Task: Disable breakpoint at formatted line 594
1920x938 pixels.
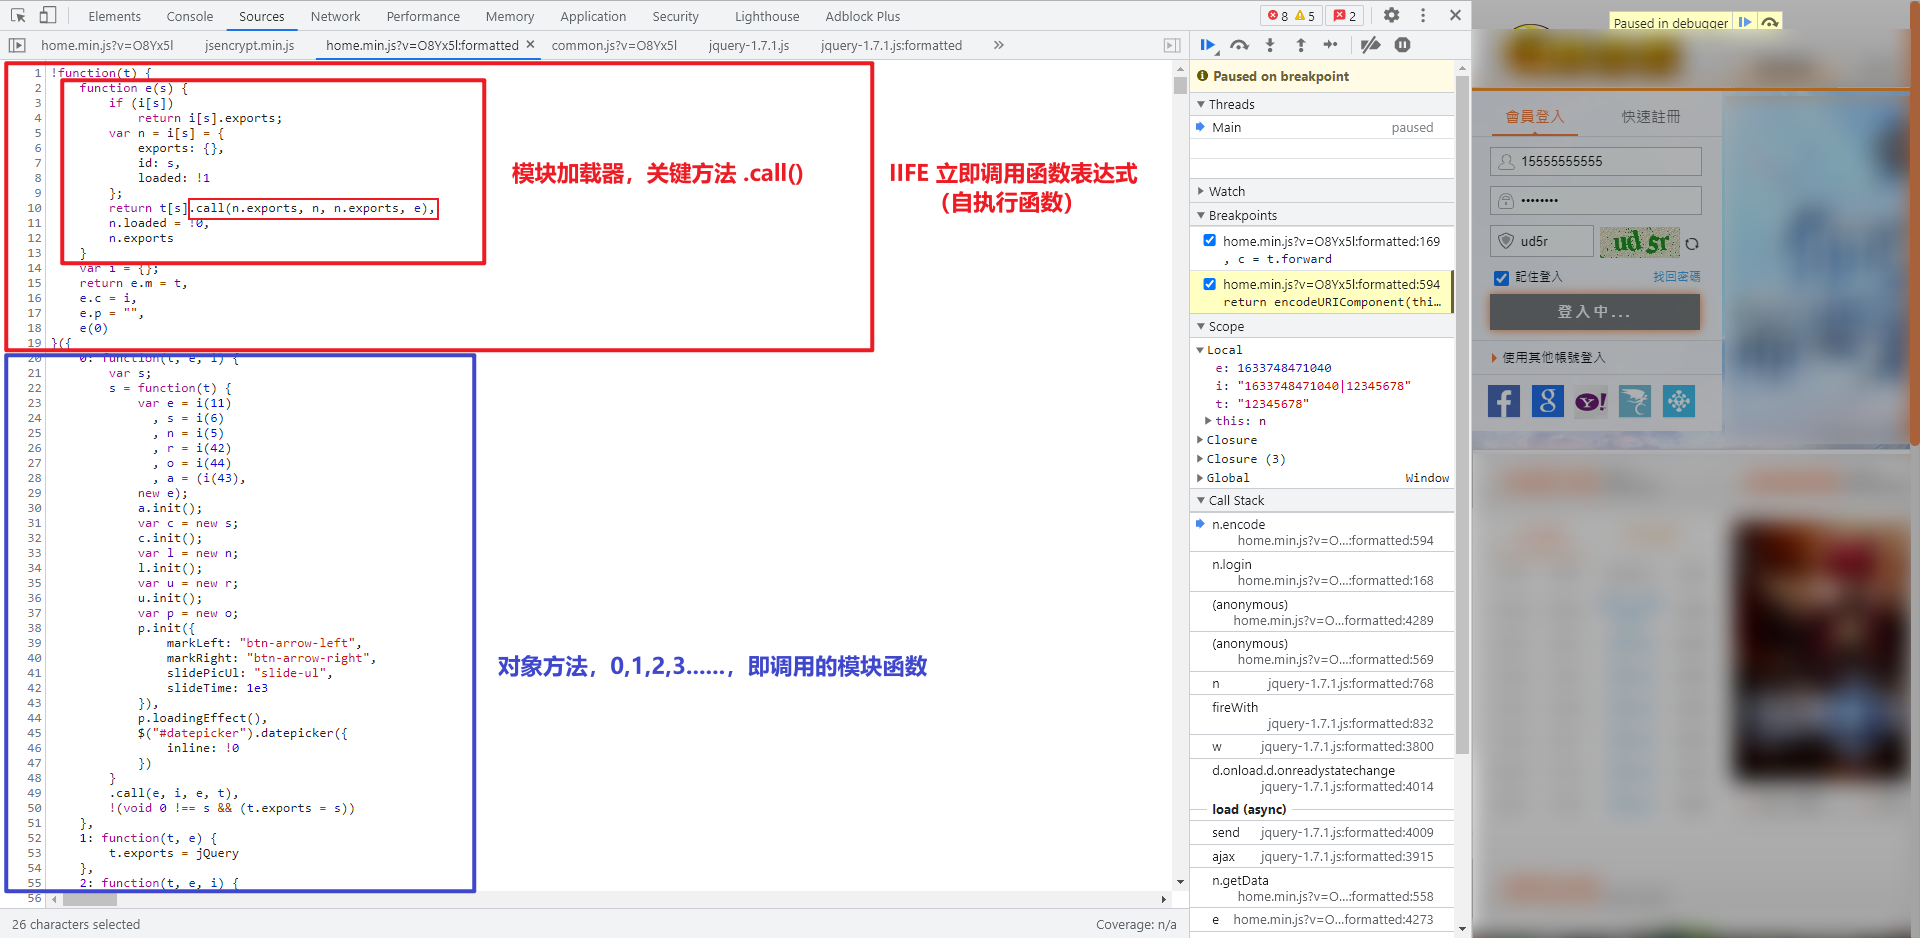Action: (1210, 284)
